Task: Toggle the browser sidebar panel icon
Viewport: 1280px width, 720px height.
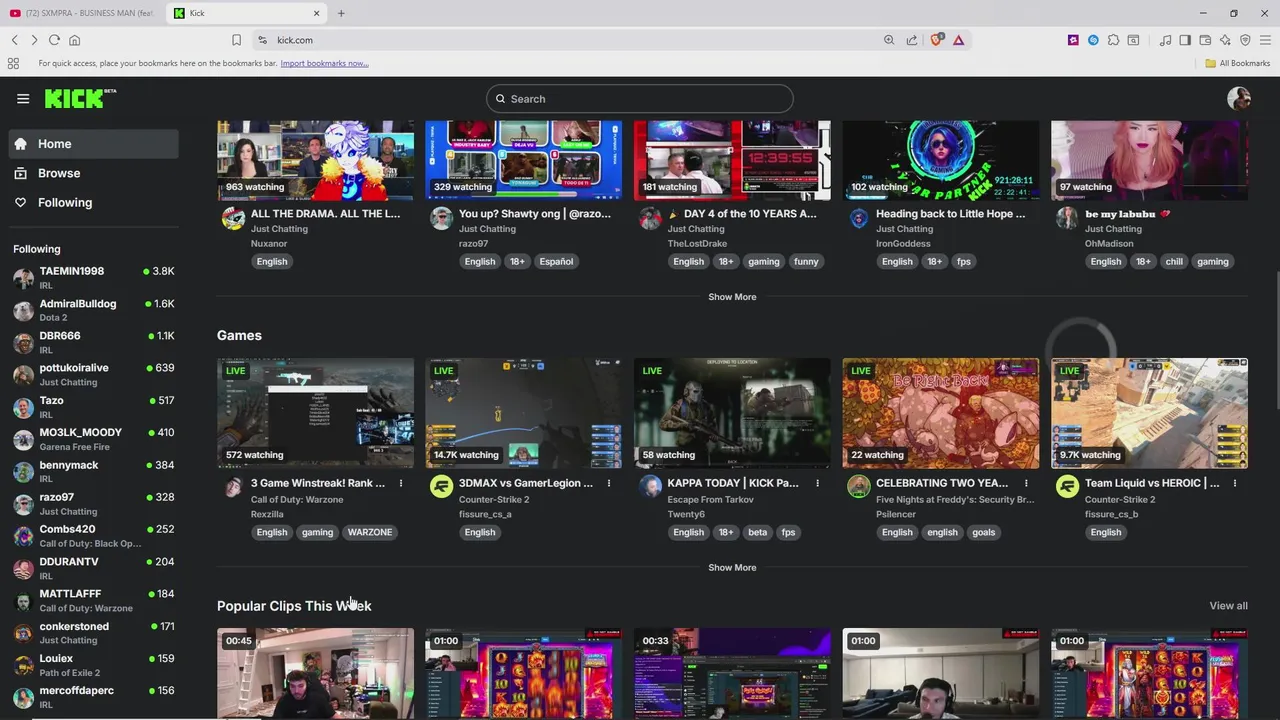Action: (x=1185, y=40)
